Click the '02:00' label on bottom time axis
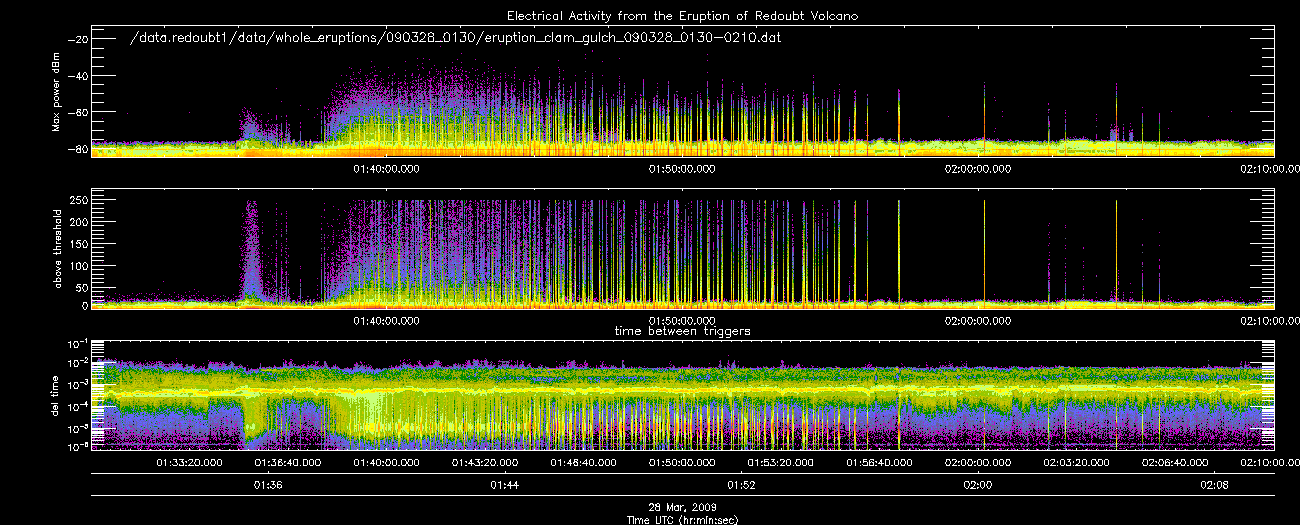The image size is (1300, 525). coord(978,485)
